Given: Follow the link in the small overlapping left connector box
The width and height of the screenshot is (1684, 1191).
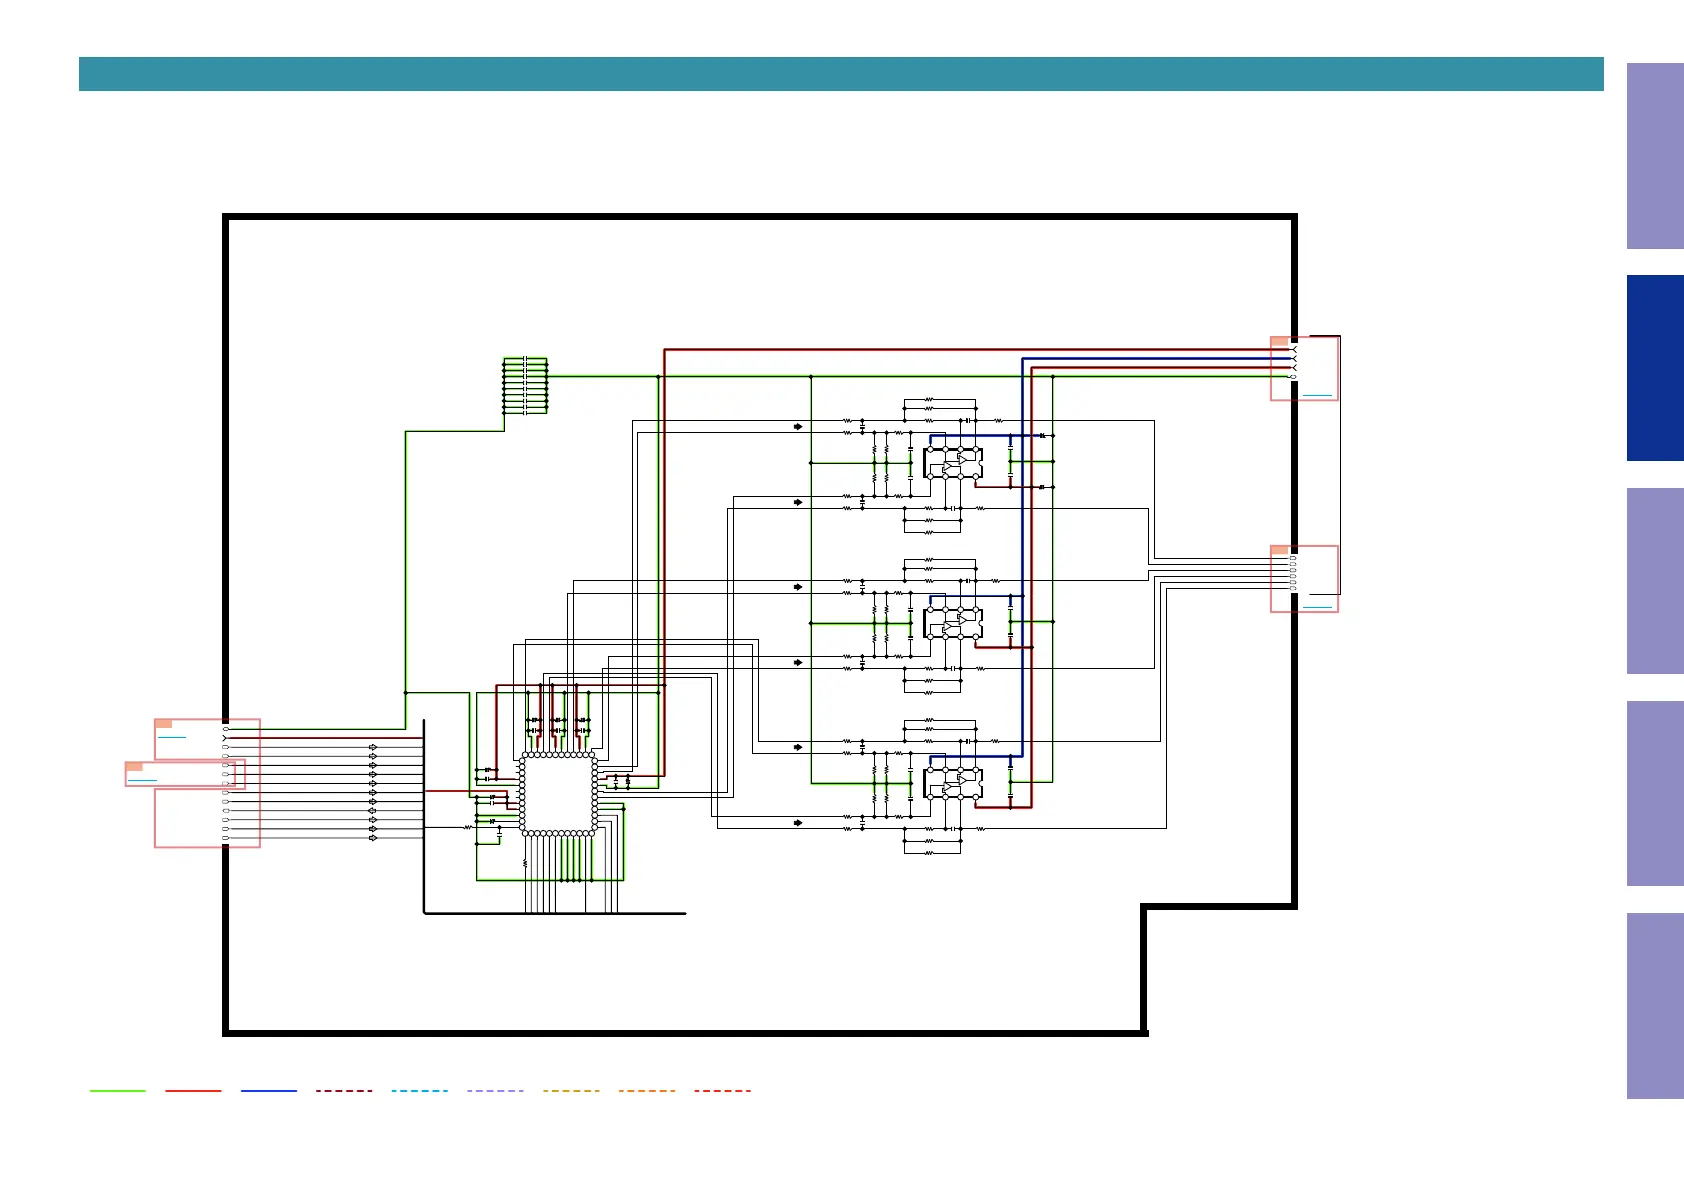Looking at the screenshot, I should point(143,779).
